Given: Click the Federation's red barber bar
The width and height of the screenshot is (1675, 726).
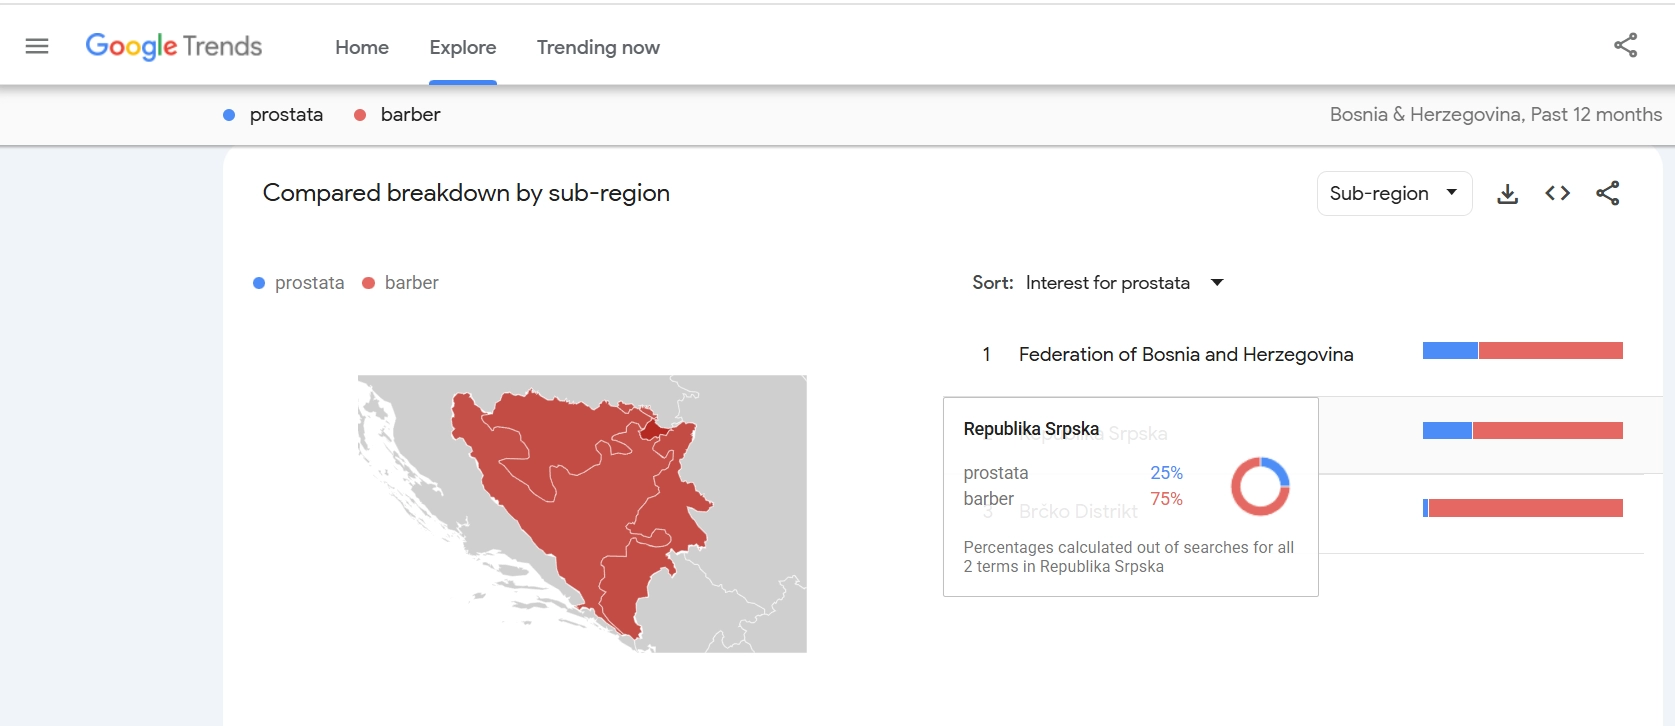Looking at the screenshot, I should (1550, 351).
